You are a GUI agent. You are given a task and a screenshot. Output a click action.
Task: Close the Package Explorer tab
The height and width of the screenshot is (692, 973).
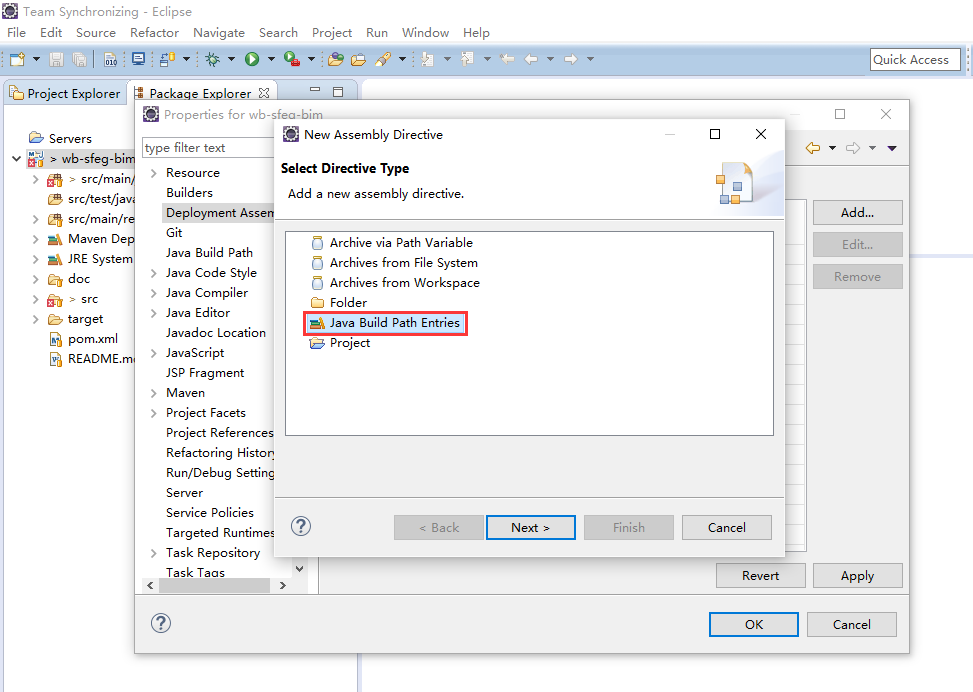point(264,92)
